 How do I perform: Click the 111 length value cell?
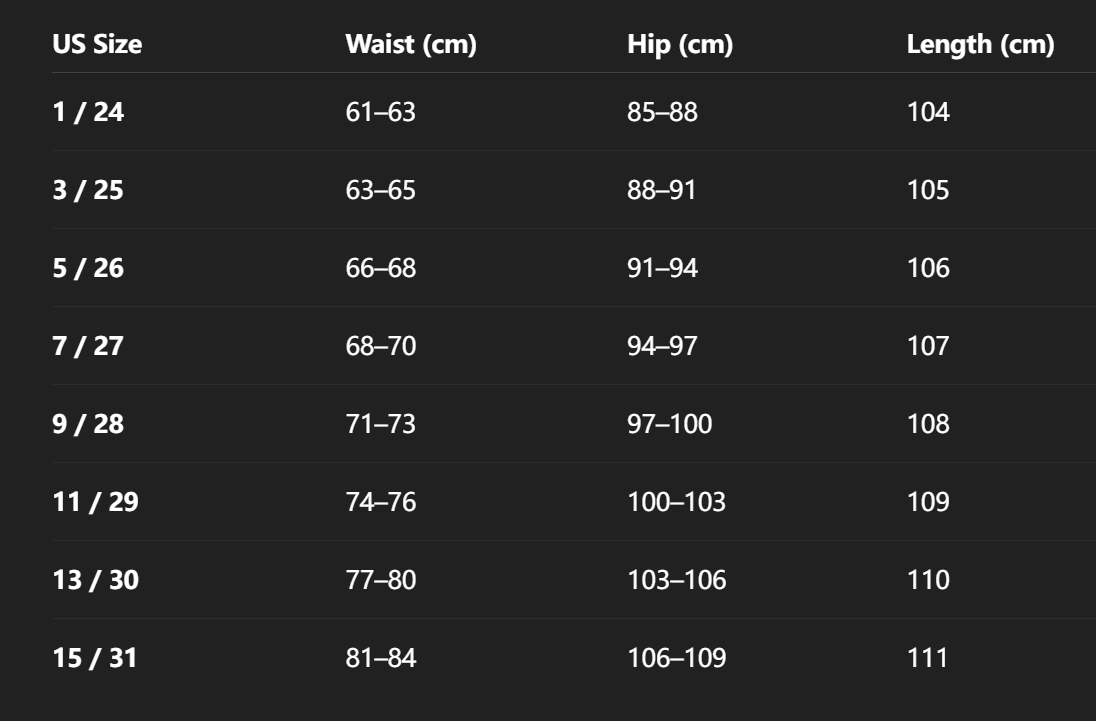coord(927,658)
